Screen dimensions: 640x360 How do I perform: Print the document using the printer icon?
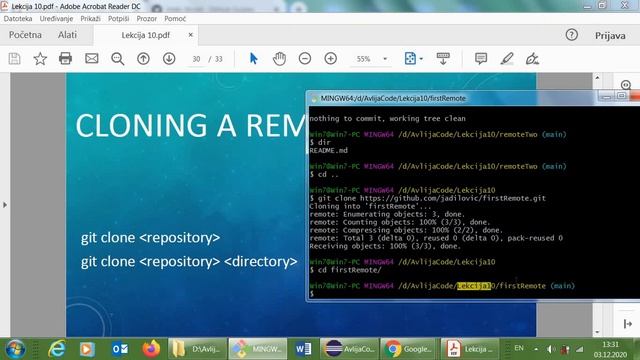coord(65,59)
